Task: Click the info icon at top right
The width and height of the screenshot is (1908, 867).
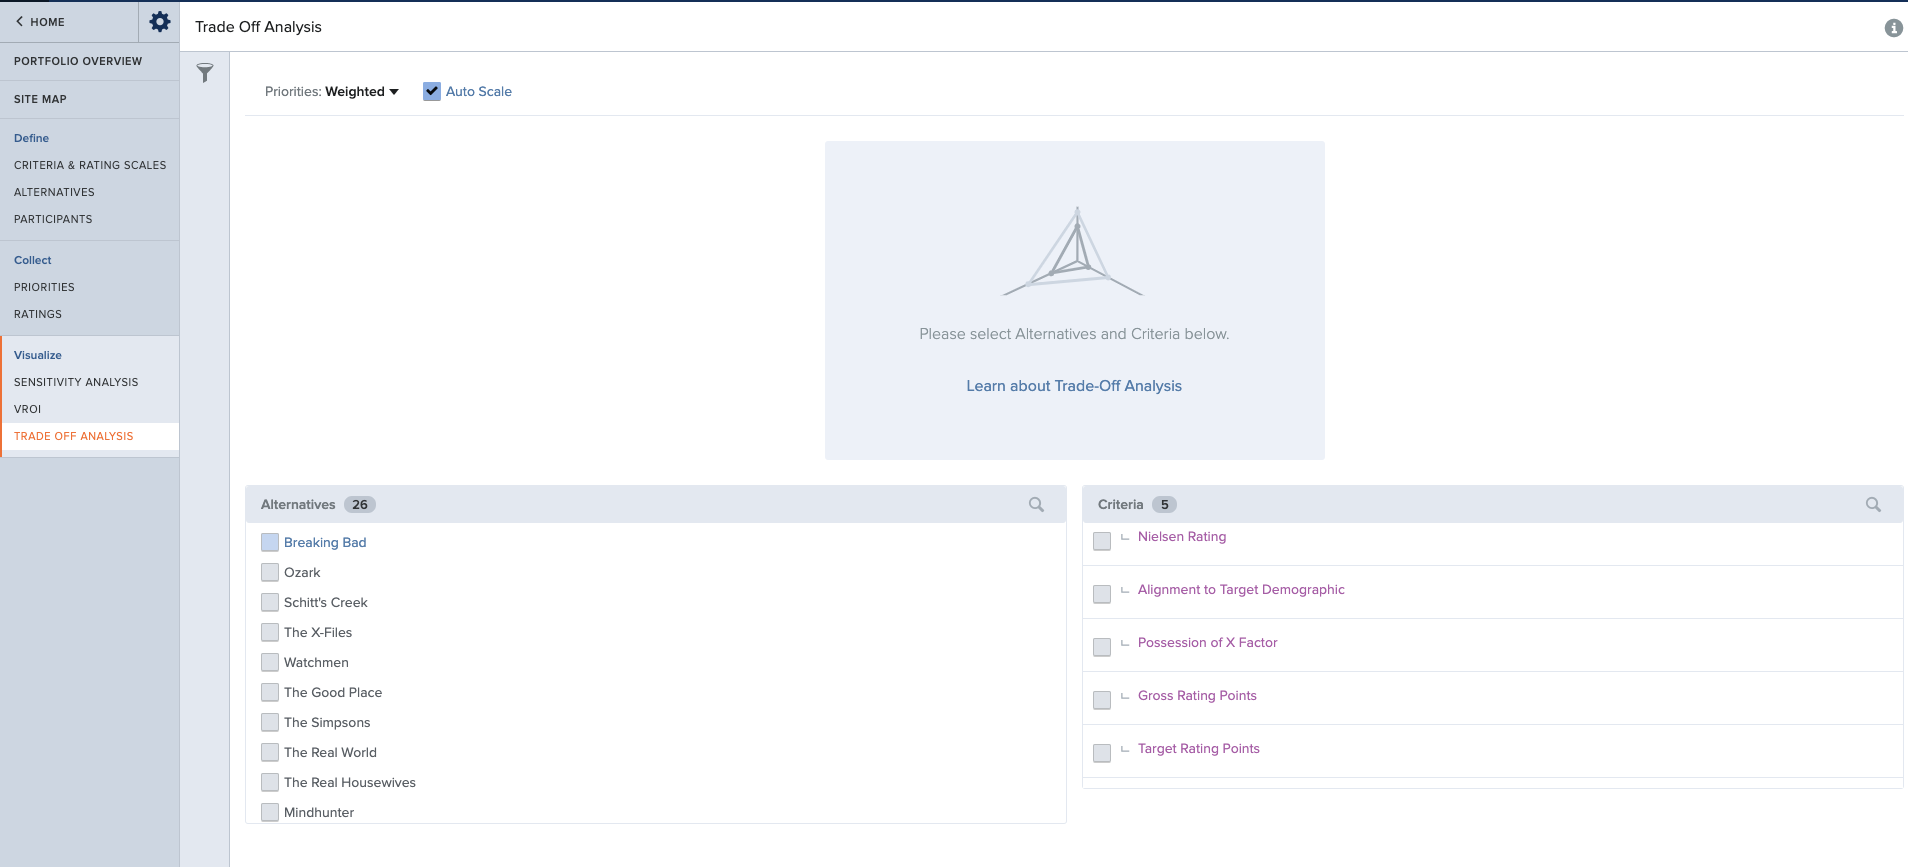Action: tap(1893, 28)
